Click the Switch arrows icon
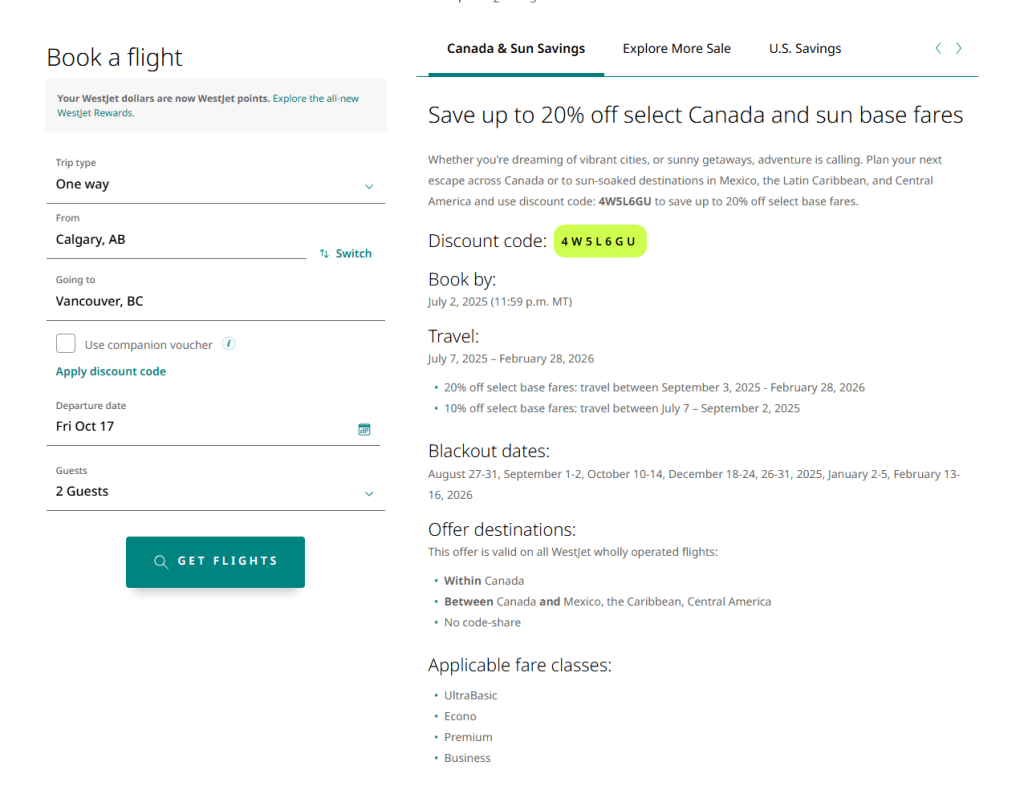This screenshot has width=1024, height=786. pyautogui.click(x=324, y=254)
